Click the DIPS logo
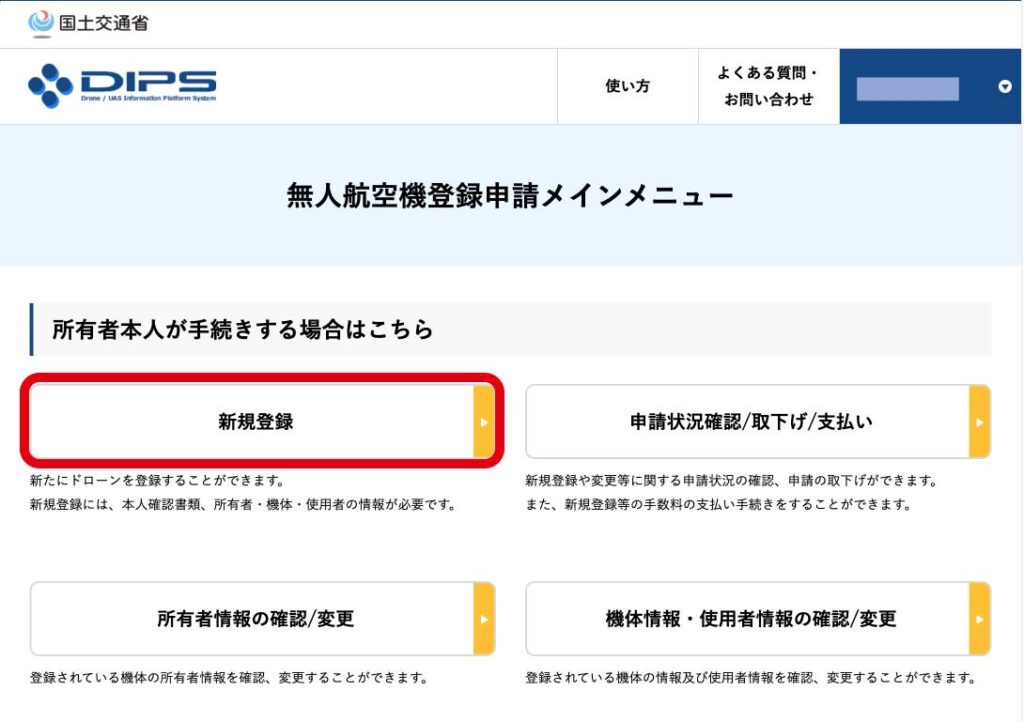This screenshot has width=1024, height=721. [122, 86]
